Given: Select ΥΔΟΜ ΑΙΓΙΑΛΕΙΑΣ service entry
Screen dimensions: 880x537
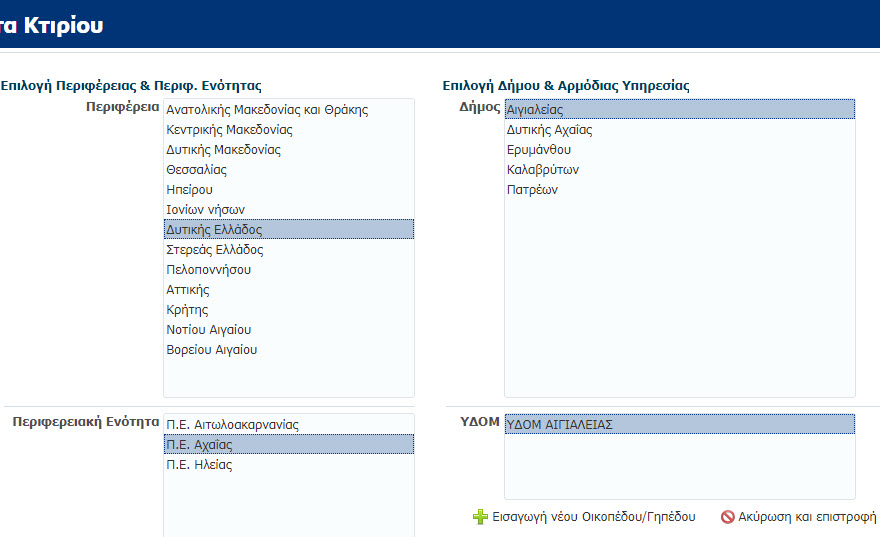Looking at the screenshot, I should tap(680, 424).
